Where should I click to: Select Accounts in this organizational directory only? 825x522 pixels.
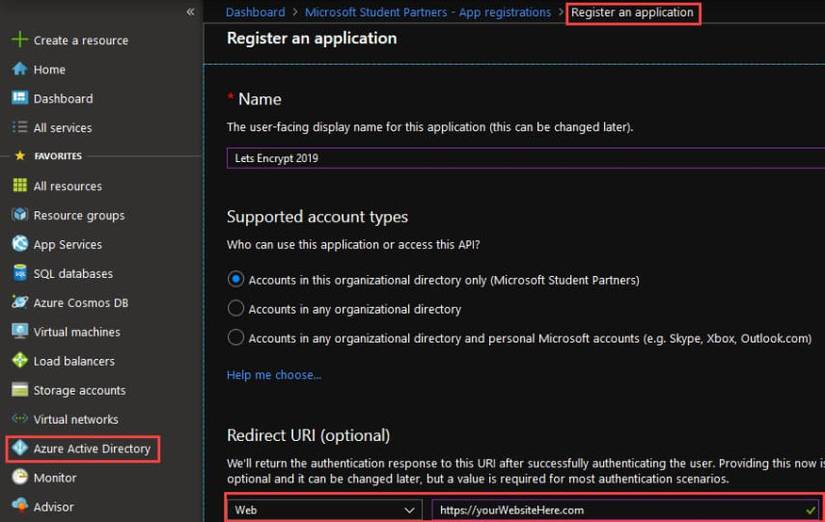tap(236, 279)
